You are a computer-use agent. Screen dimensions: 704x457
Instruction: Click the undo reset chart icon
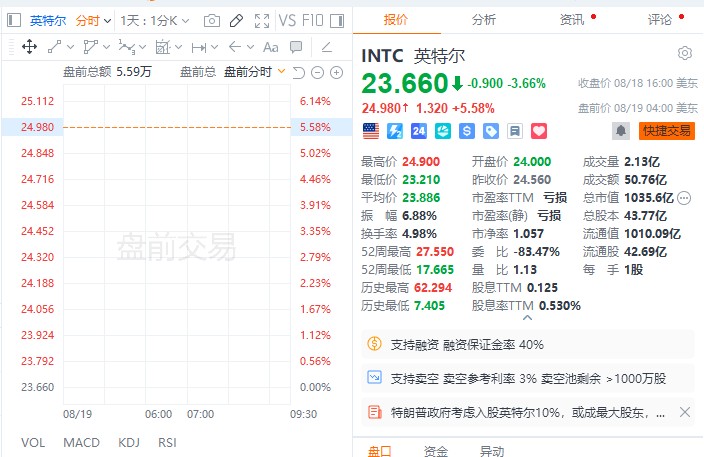299,72
